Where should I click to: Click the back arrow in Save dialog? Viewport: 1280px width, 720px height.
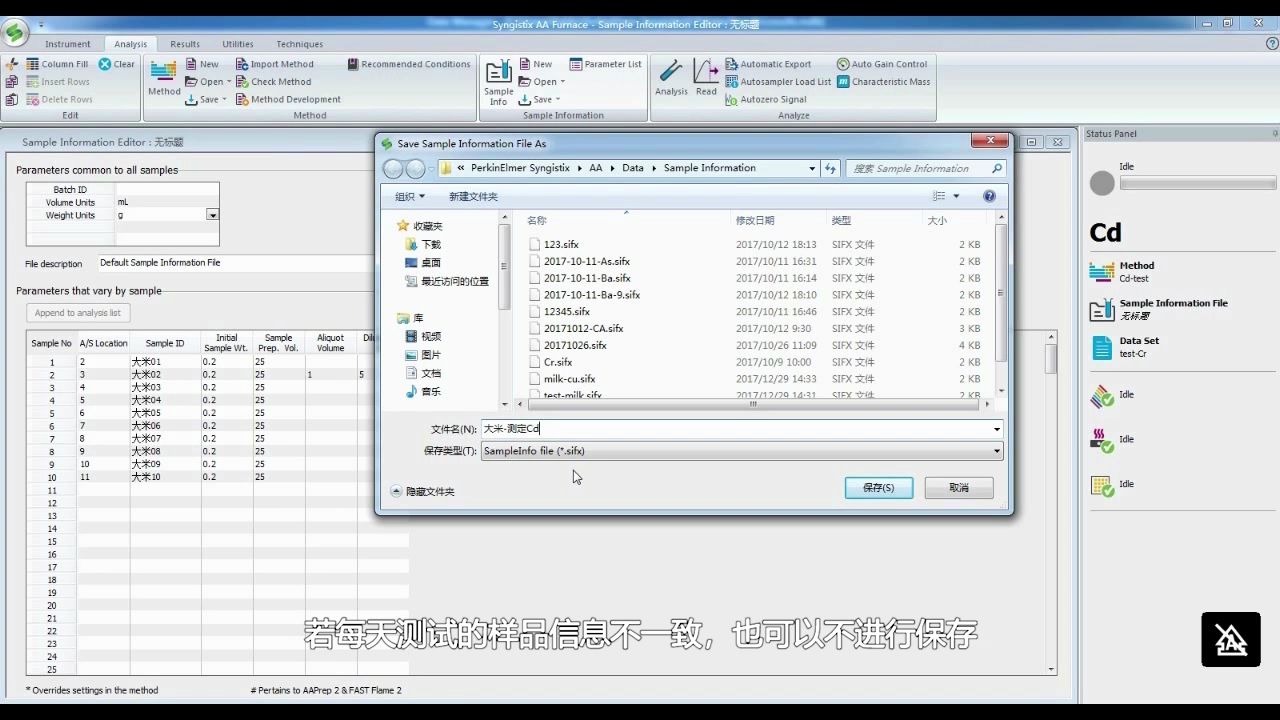point(393,169)
